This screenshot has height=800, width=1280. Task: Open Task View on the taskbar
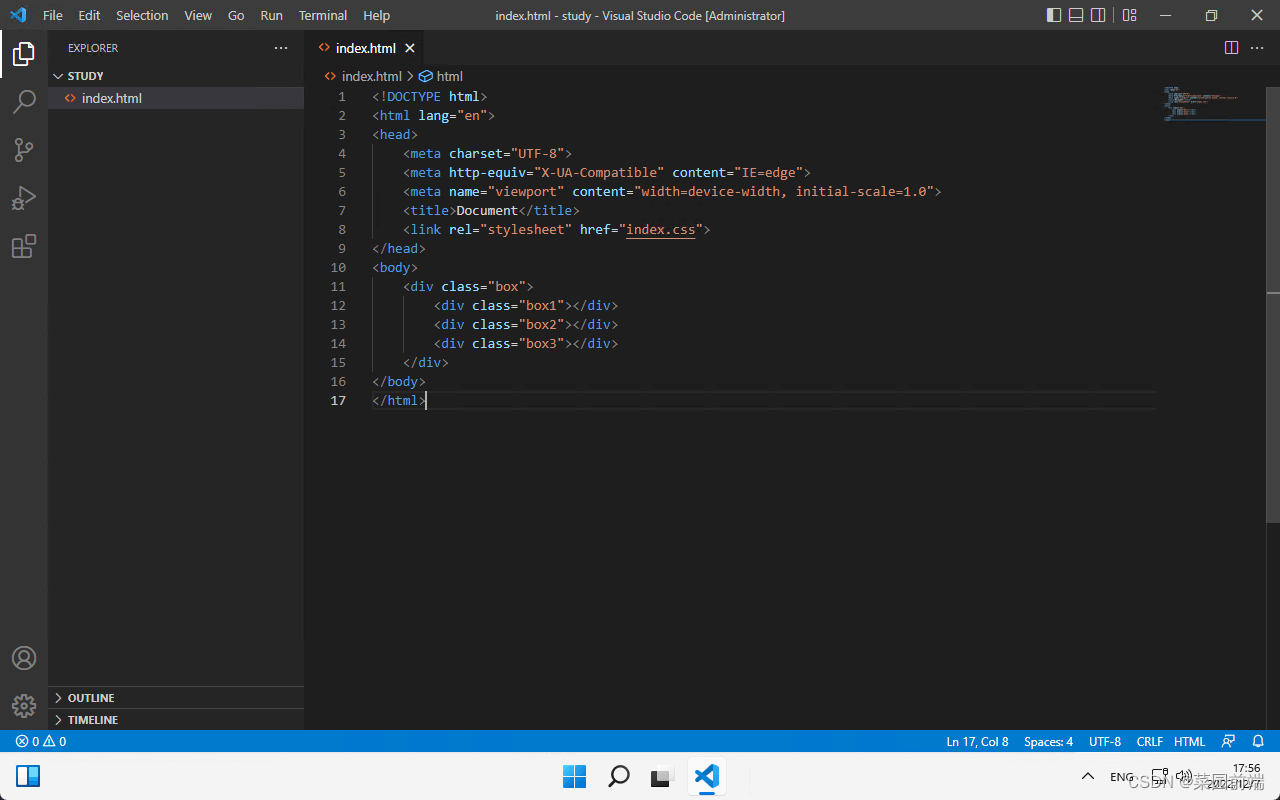tap(662, 776)
